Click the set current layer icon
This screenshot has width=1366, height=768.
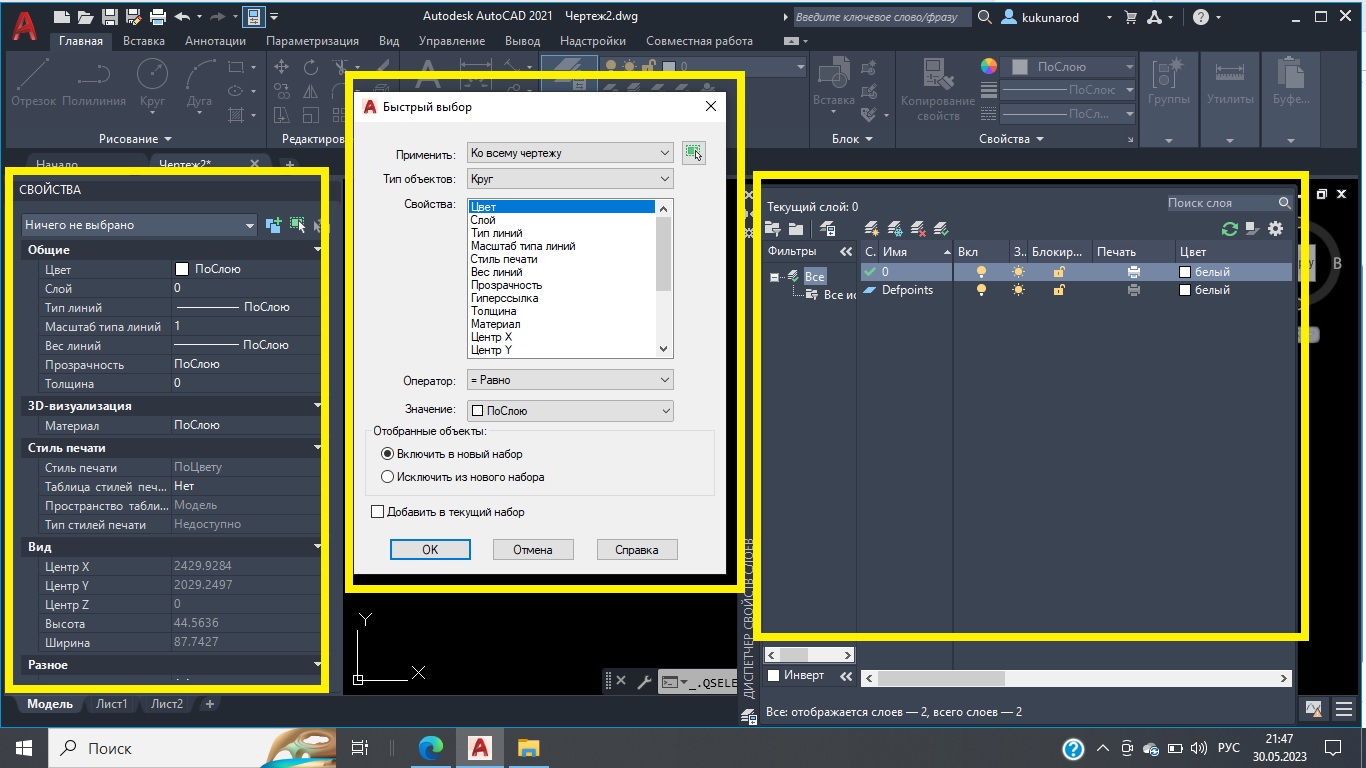coord(941,229)
